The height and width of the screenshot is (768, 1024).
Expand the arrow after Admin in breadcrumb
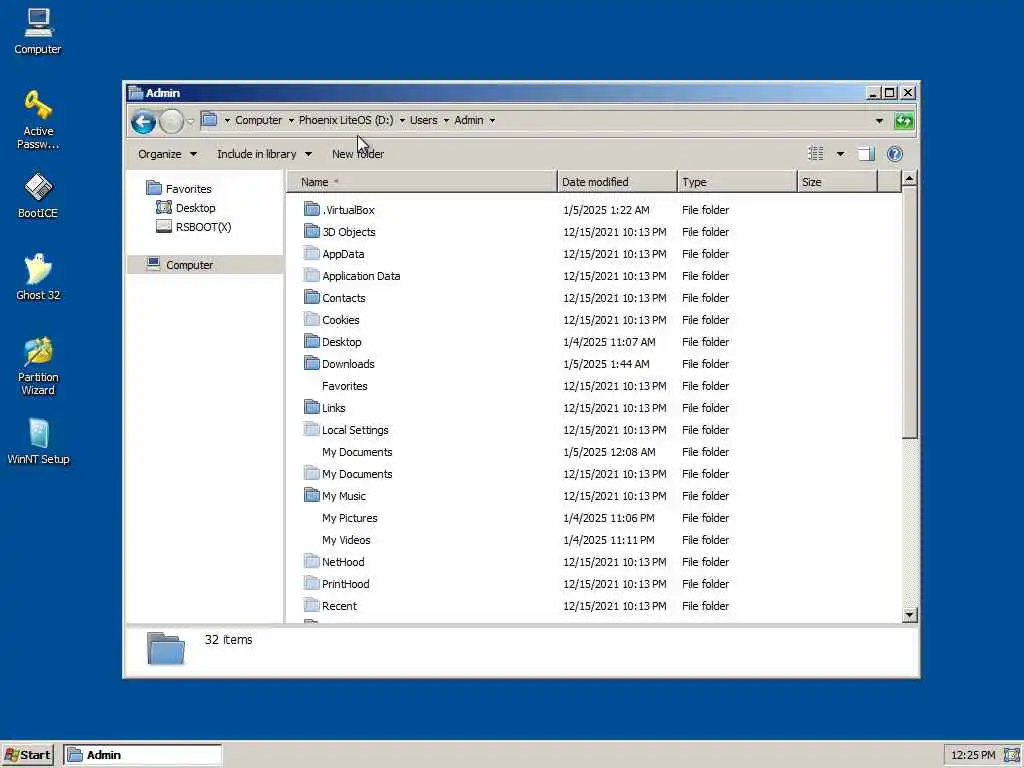click(492, 120)
